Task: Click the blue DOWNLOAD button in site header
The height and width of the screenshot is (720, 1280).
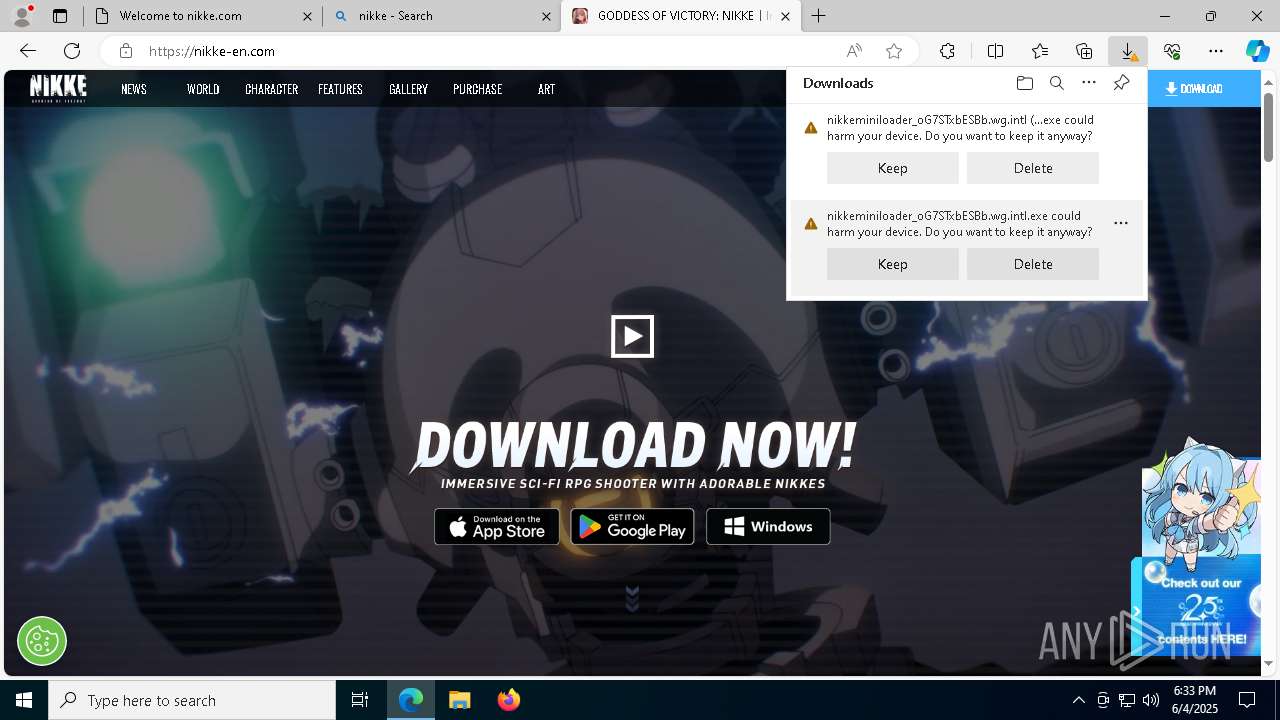Action: coord(1203,88)
